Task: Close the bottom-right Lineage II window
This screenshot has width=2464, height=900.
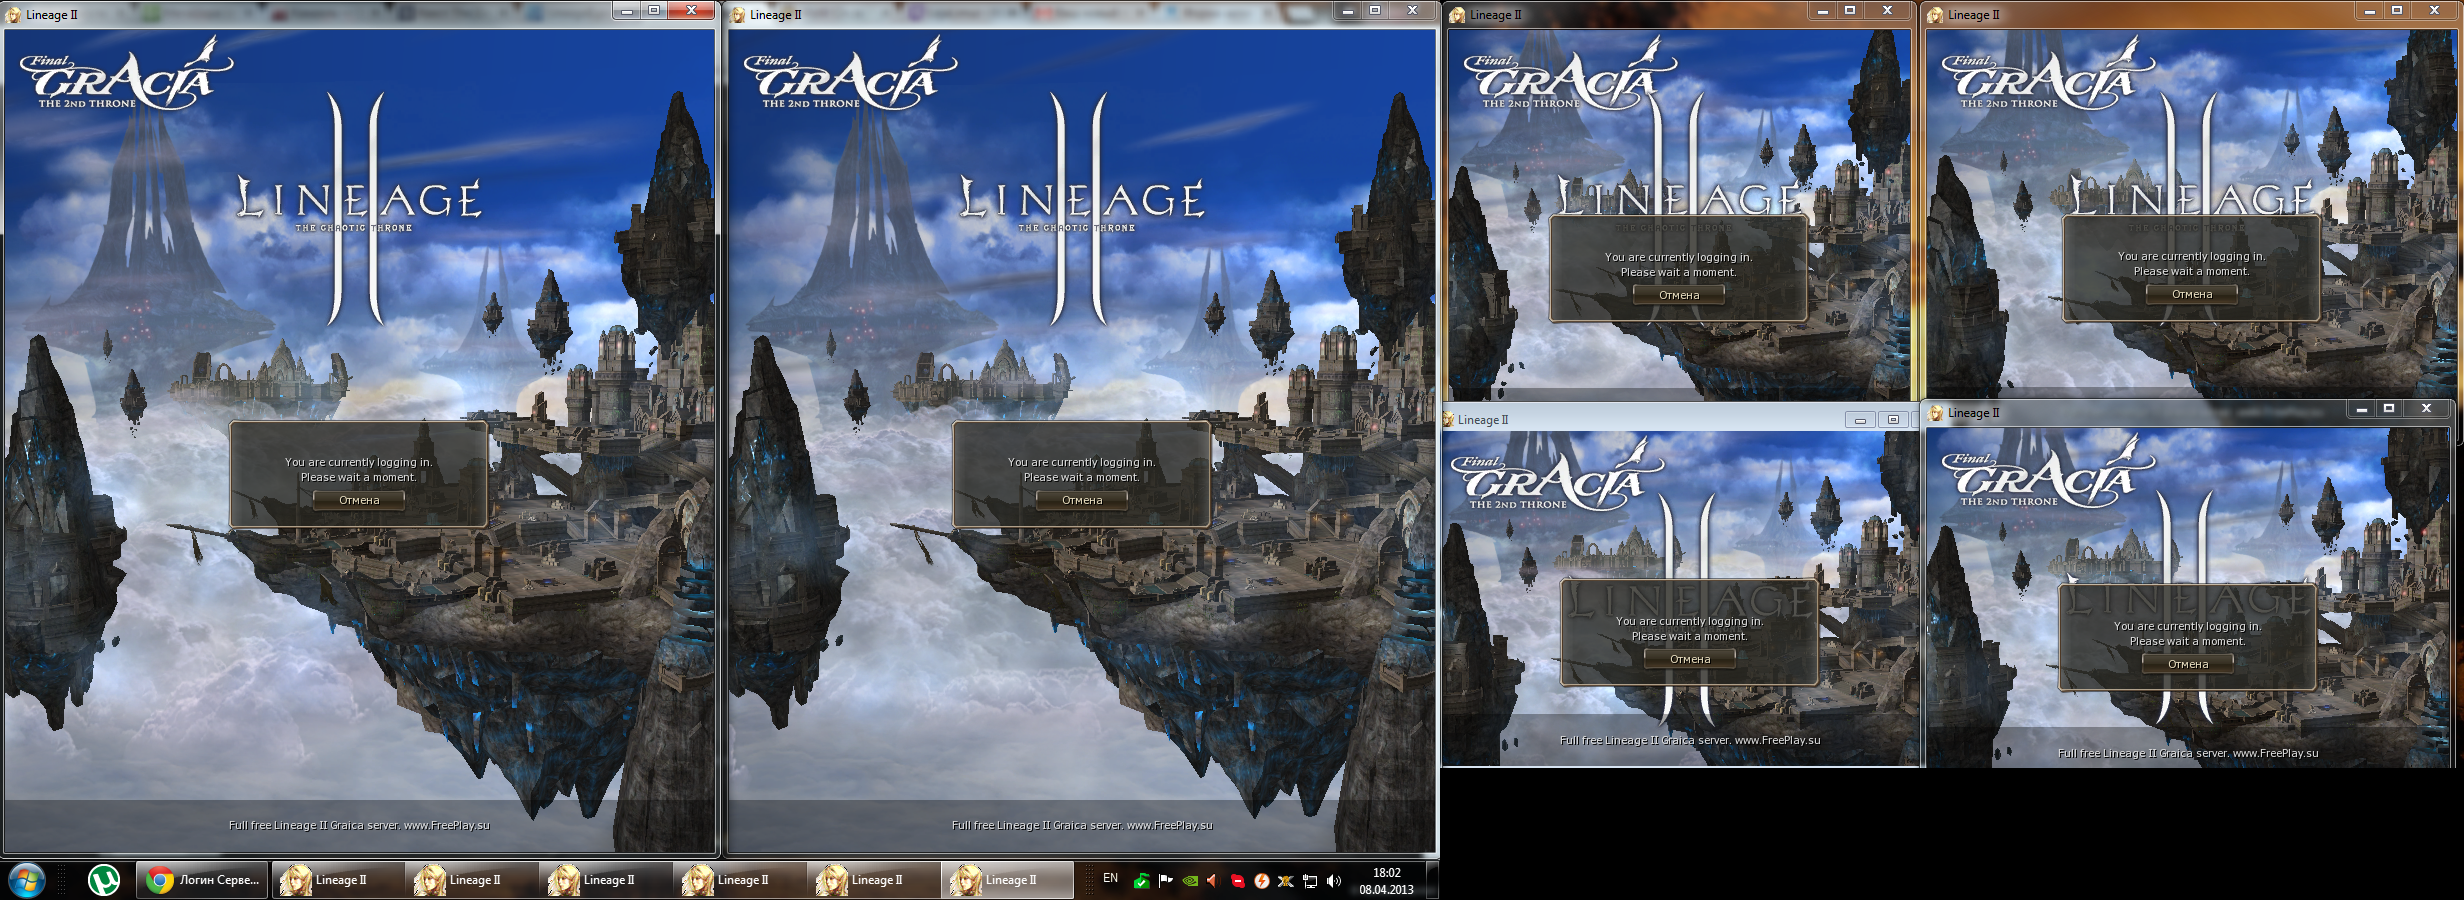Action: (x=2426, y=409)
